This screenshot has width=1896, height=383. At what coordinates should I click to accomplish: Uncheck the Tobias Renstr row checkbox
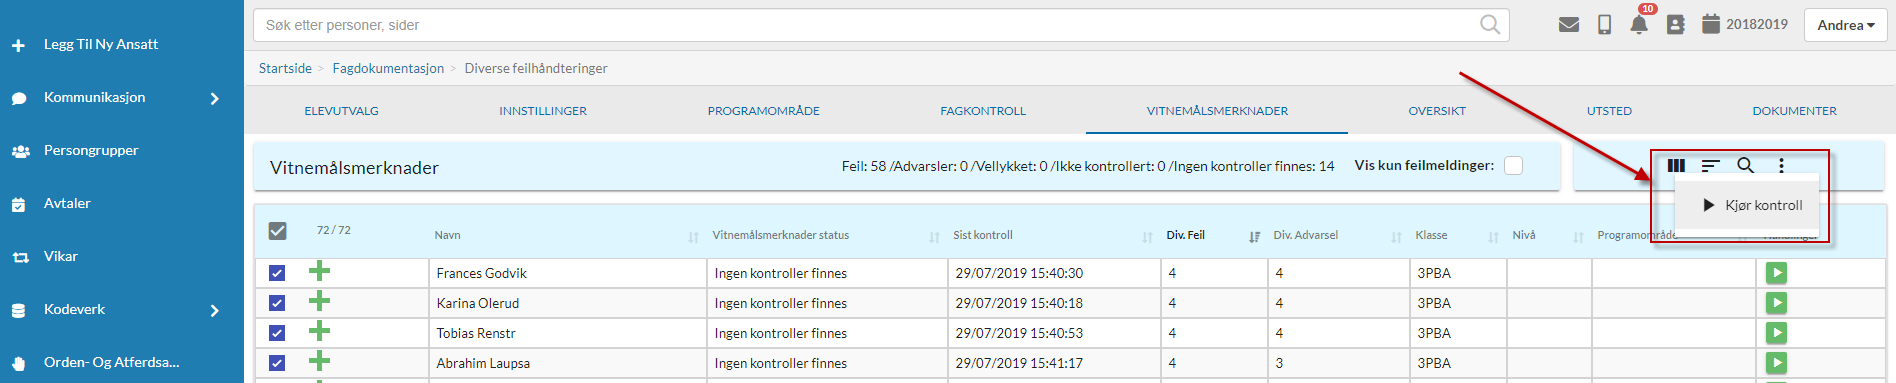277,333
